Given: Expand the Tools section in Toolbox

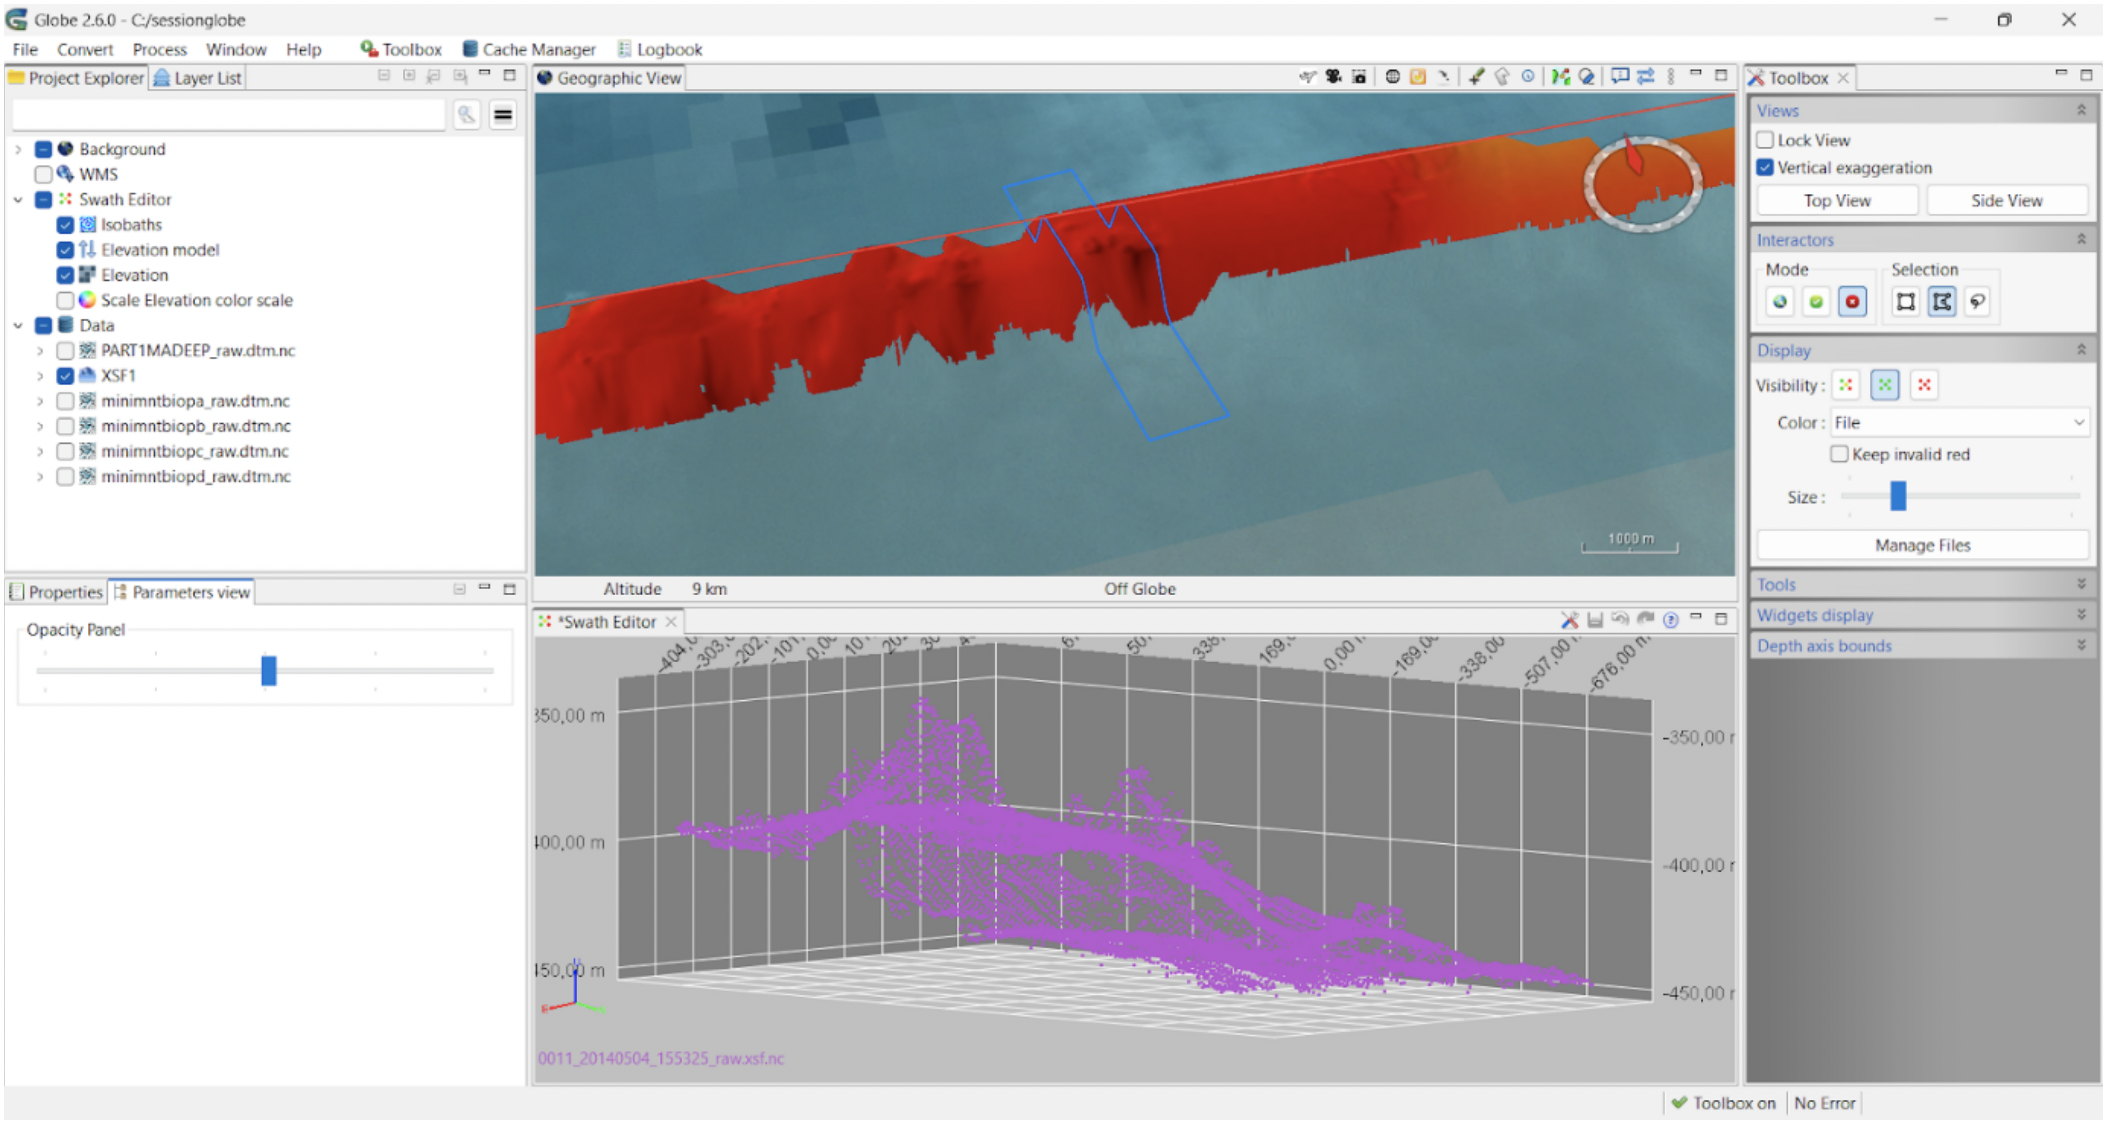Looking at the screenshot, I should pyautogui.click(x=1923, y=584).
